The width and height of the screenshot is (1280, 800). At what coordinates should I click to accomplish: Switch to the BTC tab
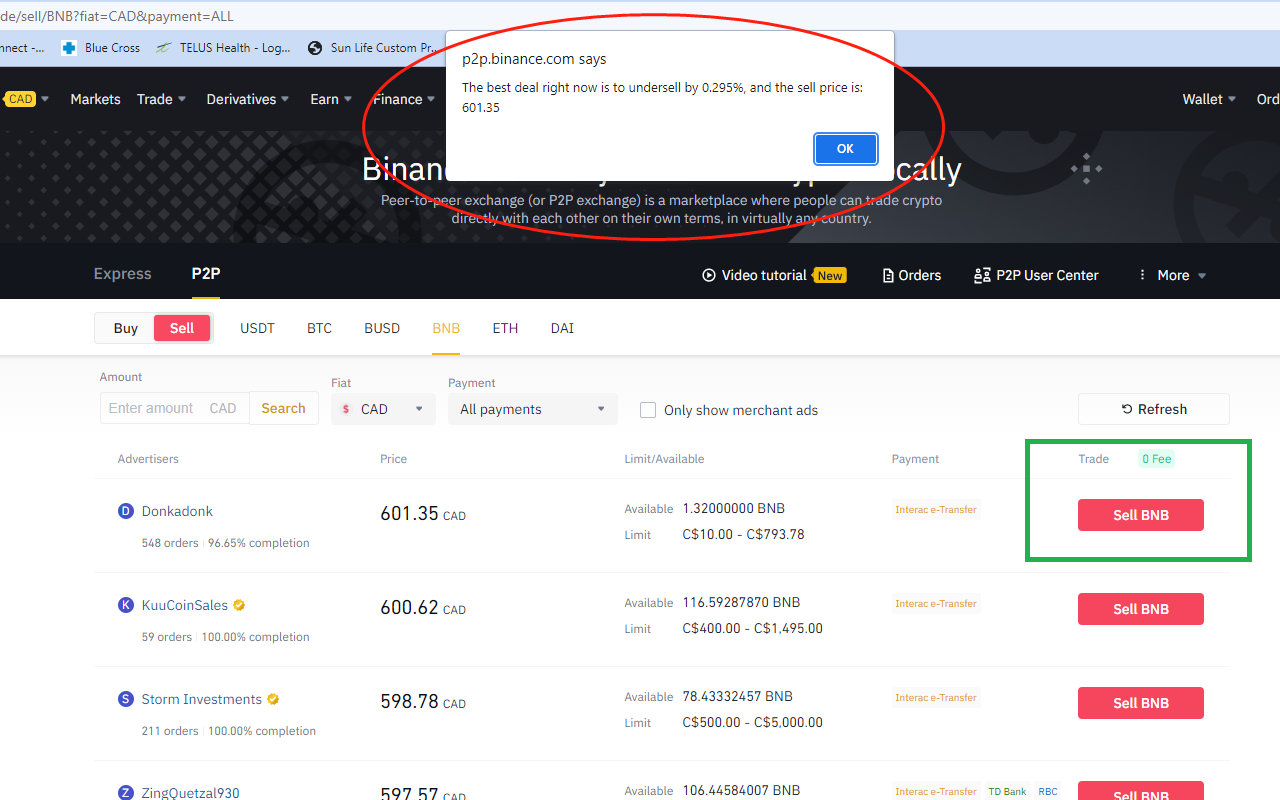click(x=319, y=327)
